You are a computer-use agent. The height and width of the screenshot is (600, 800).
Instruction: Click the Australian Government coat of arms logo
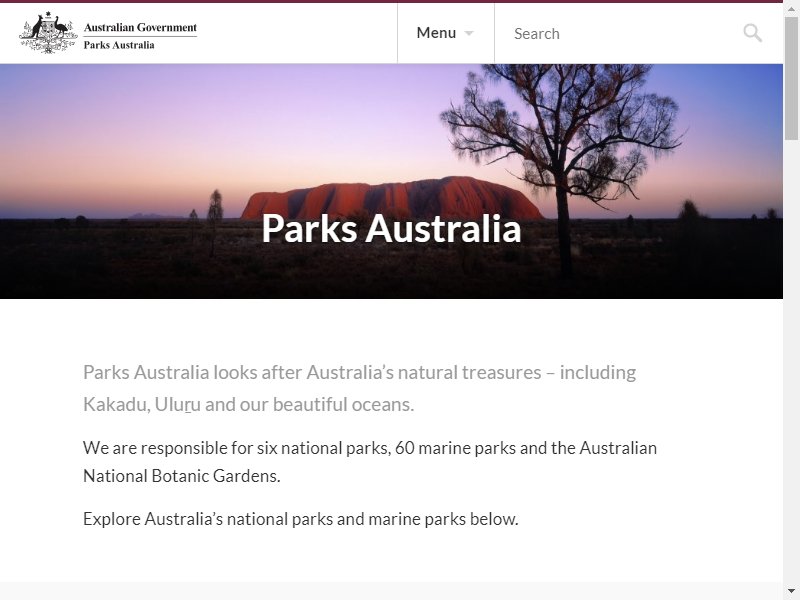point(48,33)
